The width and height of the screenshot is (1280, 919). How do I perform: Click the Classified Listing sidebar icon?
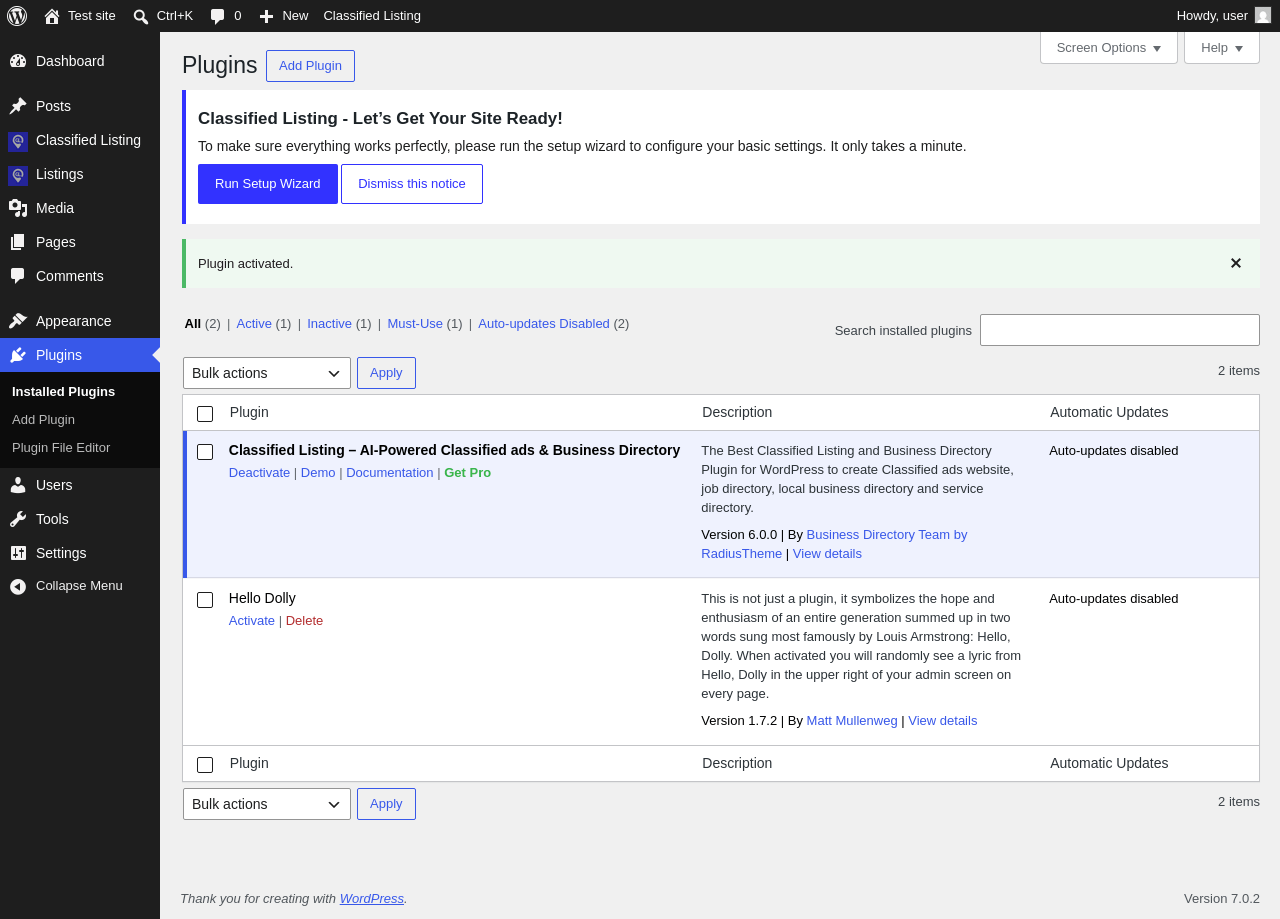(18, 141)
